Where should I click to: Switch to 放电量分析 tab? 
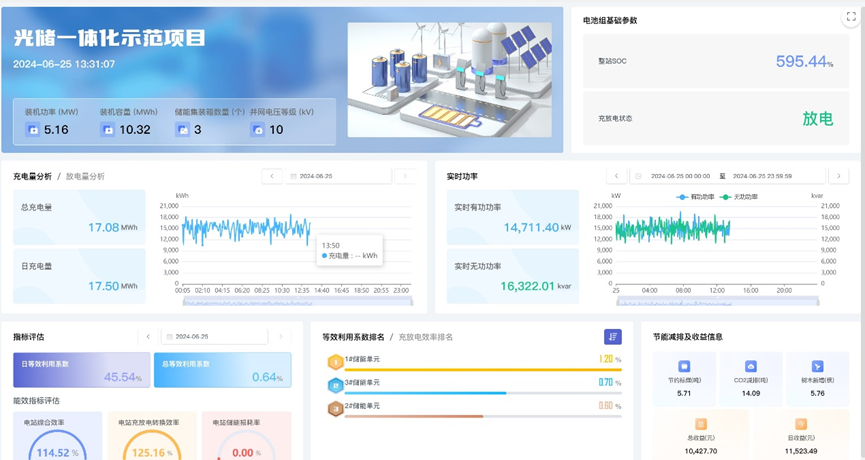85,176
